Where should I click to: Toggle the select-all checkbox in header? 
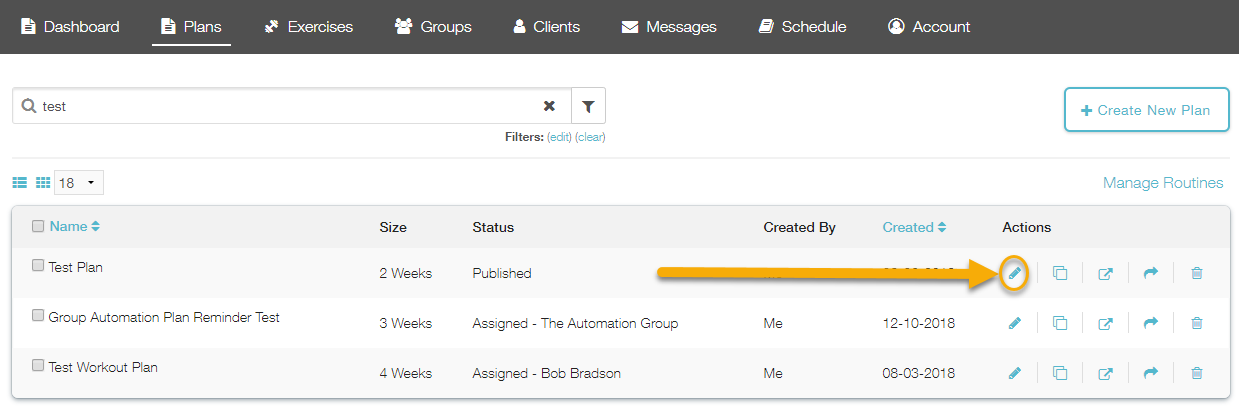pyautogui.click(x=38, y=226)
